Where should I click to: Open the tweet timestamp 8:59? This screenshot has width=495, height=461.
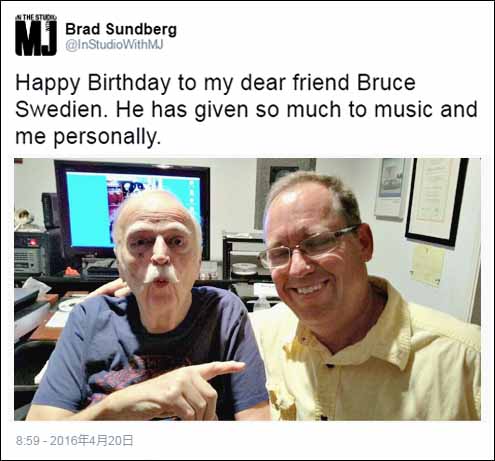pyautogui.click(x=29, y=441)
